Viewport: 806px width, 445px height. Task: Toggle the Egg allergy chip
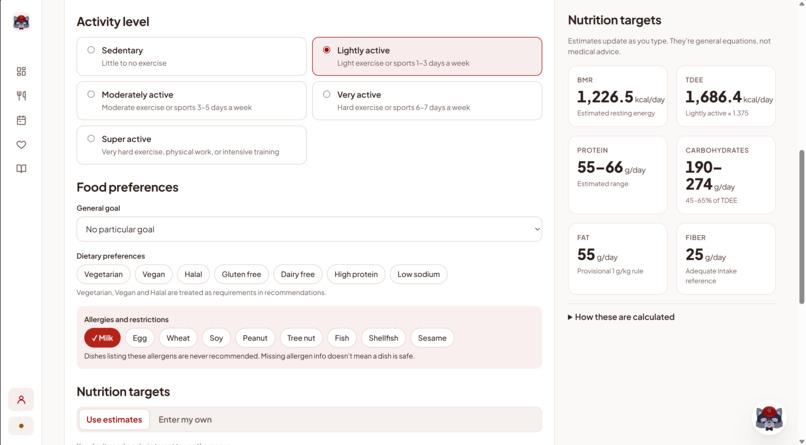coord(140,338)
